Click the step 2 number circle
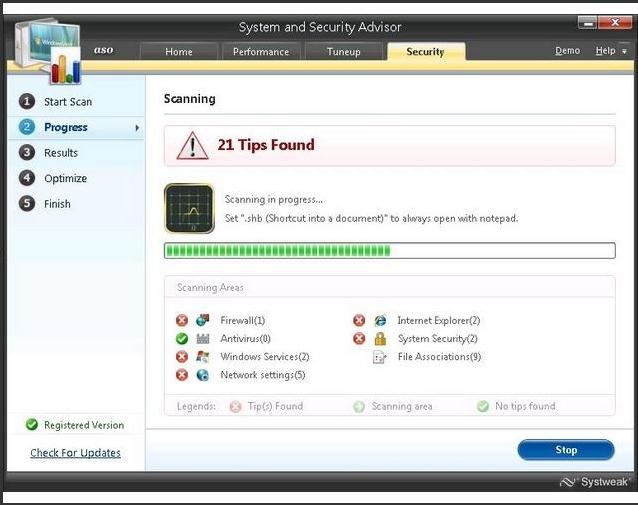 click(x=27, y=127)
